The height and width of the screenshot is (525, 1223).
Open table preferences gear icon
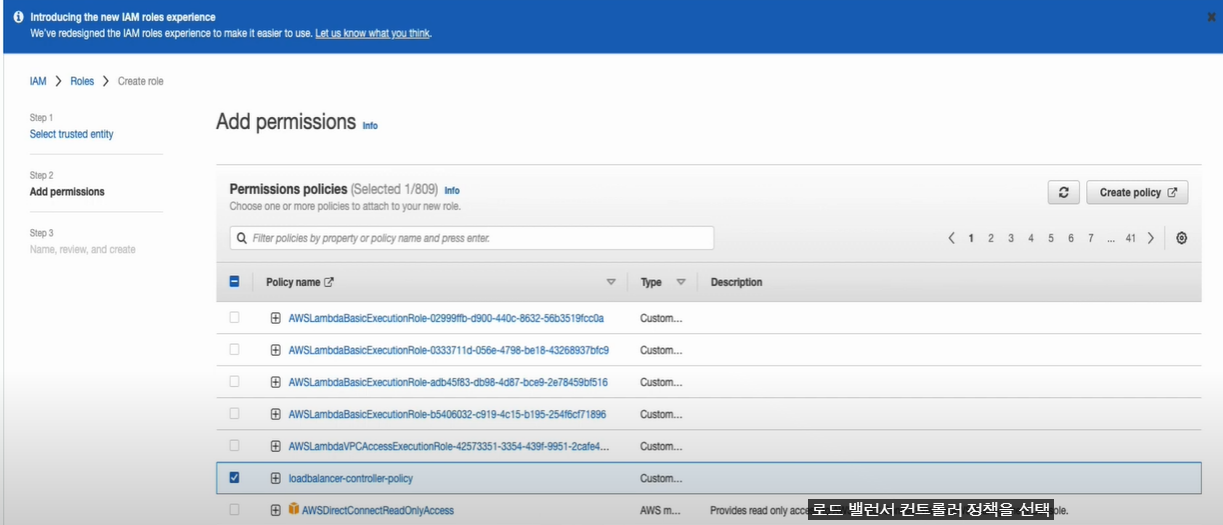click(x=1182, y=238)
